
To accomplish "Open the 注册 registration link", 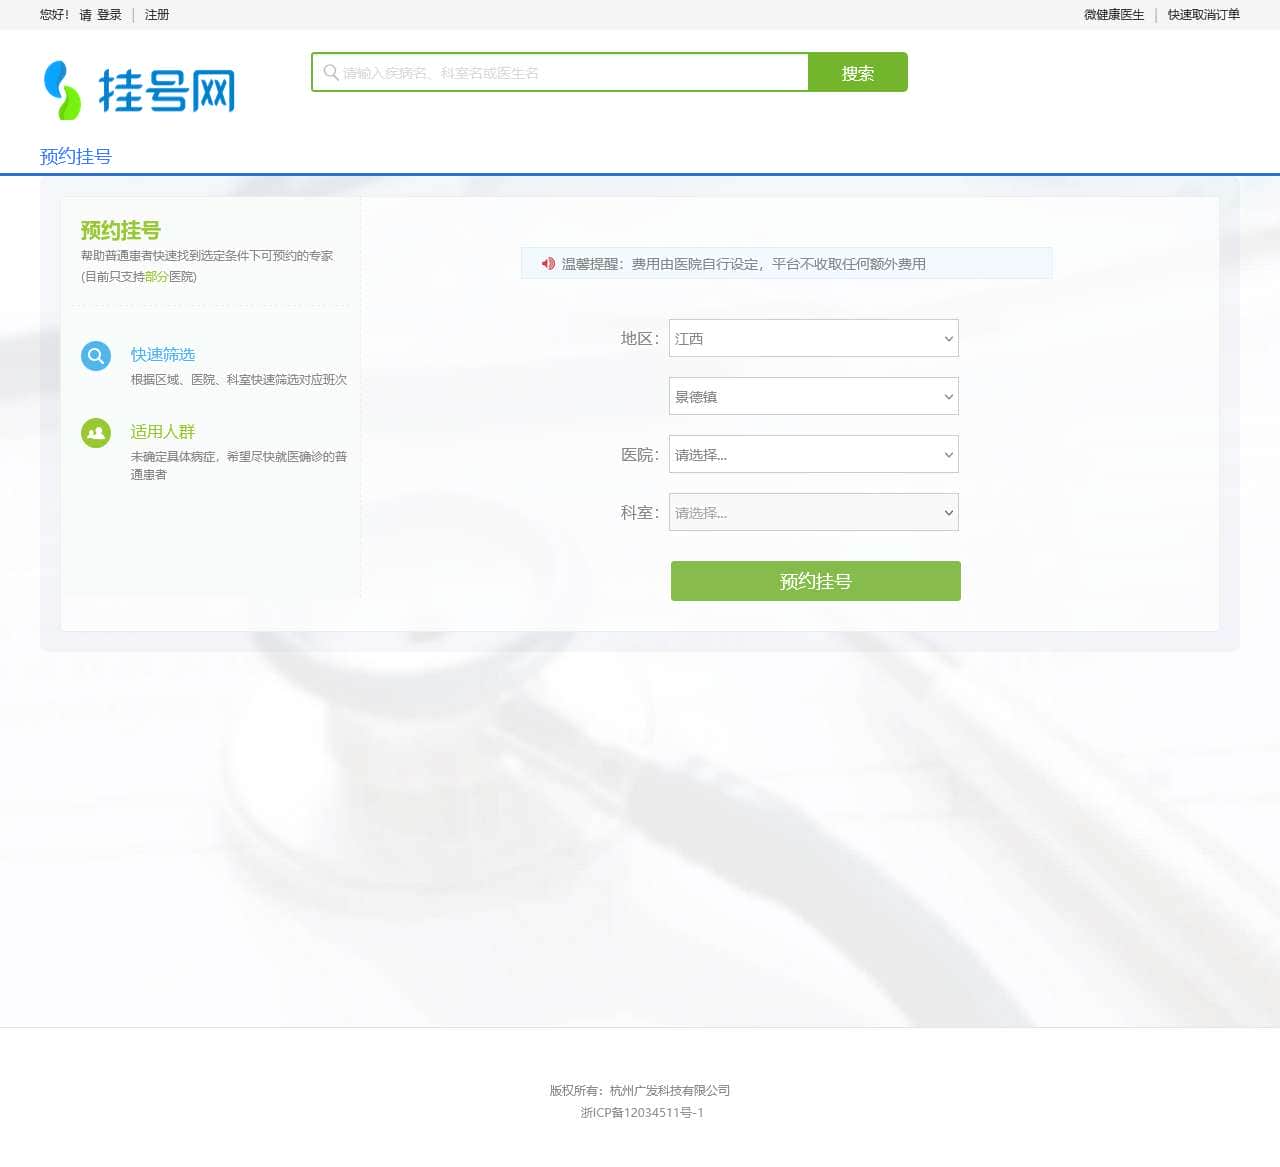I will pos(156,15).
